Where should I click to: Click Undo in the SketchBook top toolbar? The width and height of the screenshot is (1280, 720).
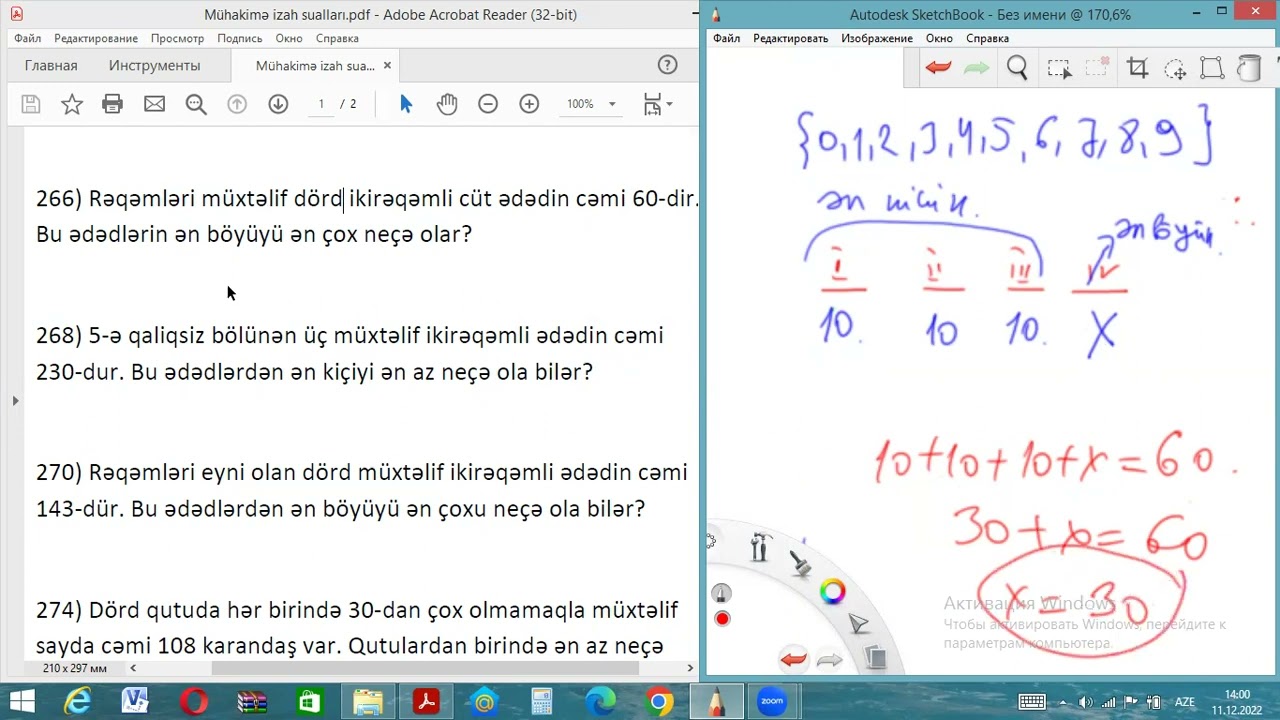[x=938, y=68]
